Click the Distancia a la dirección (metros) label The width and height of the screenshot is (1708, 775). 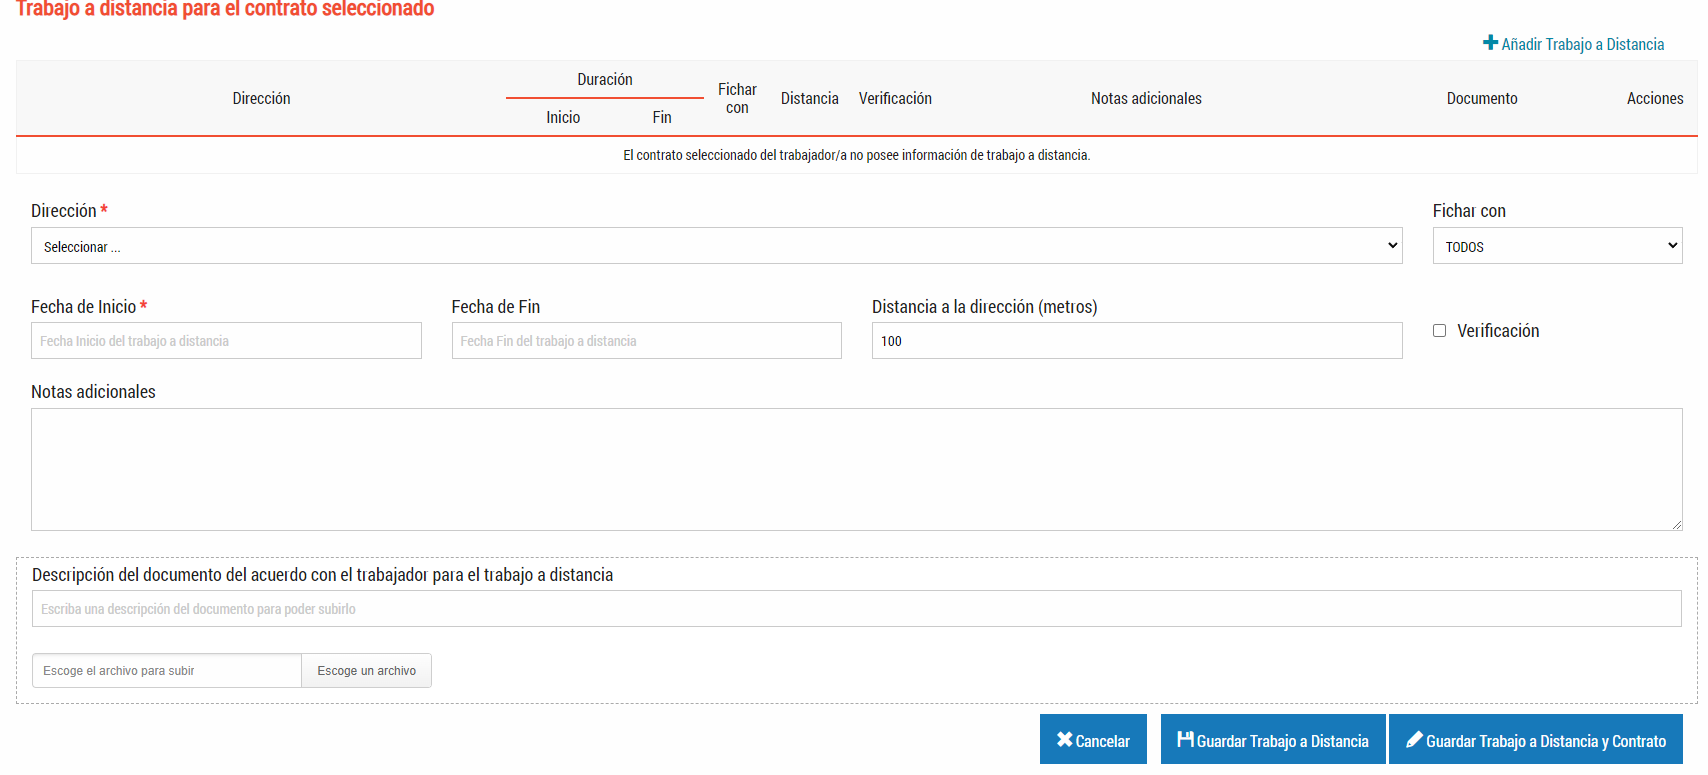click(984, 307)
